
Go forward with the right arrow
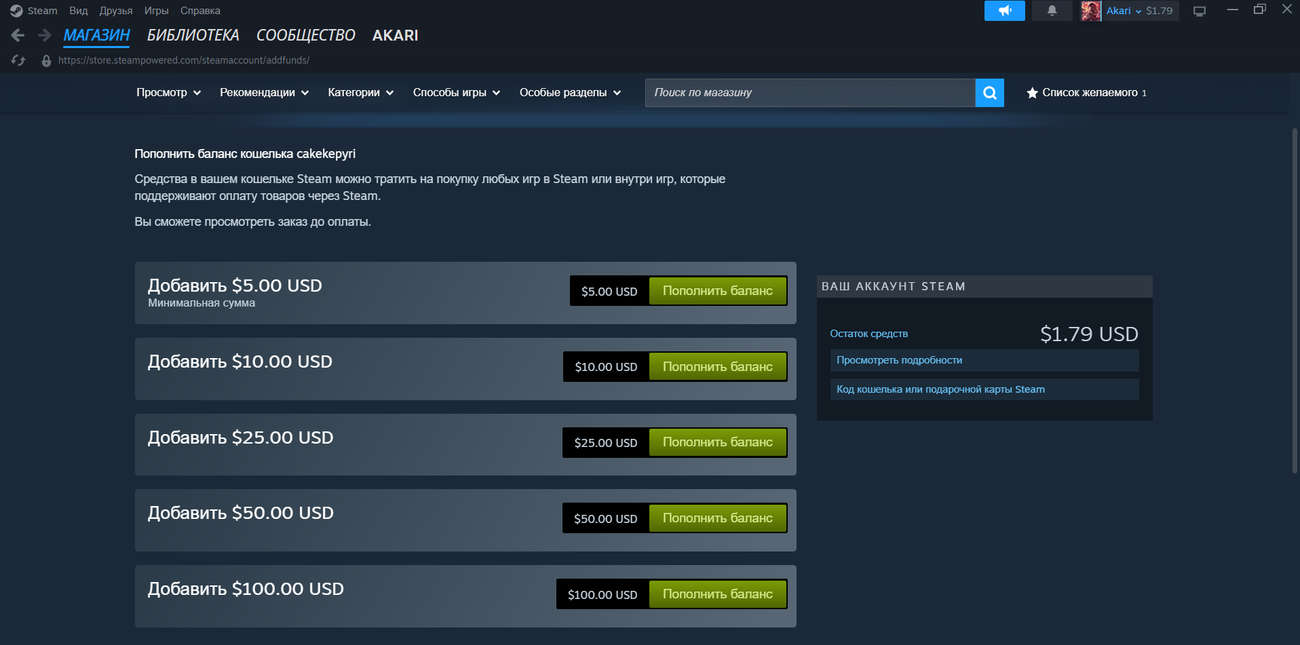(x=44, y=35)
